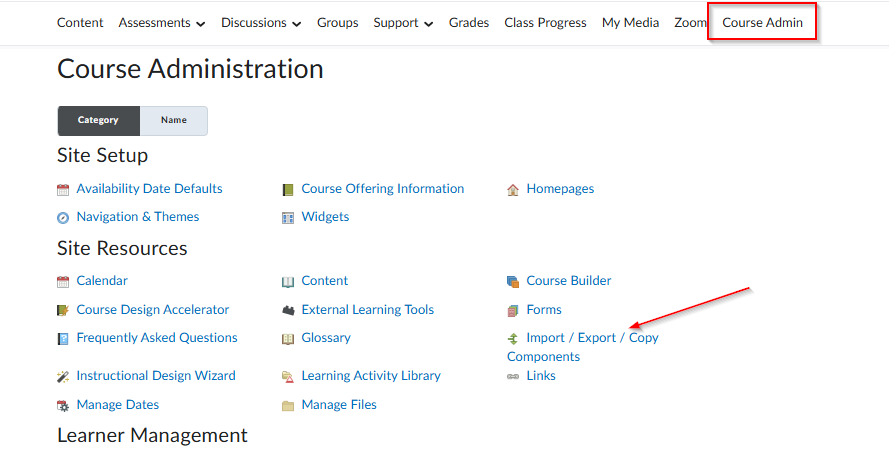Expand the Discussions dropdown menu
This screenshot has width=889, height=458.
(261, 23)
